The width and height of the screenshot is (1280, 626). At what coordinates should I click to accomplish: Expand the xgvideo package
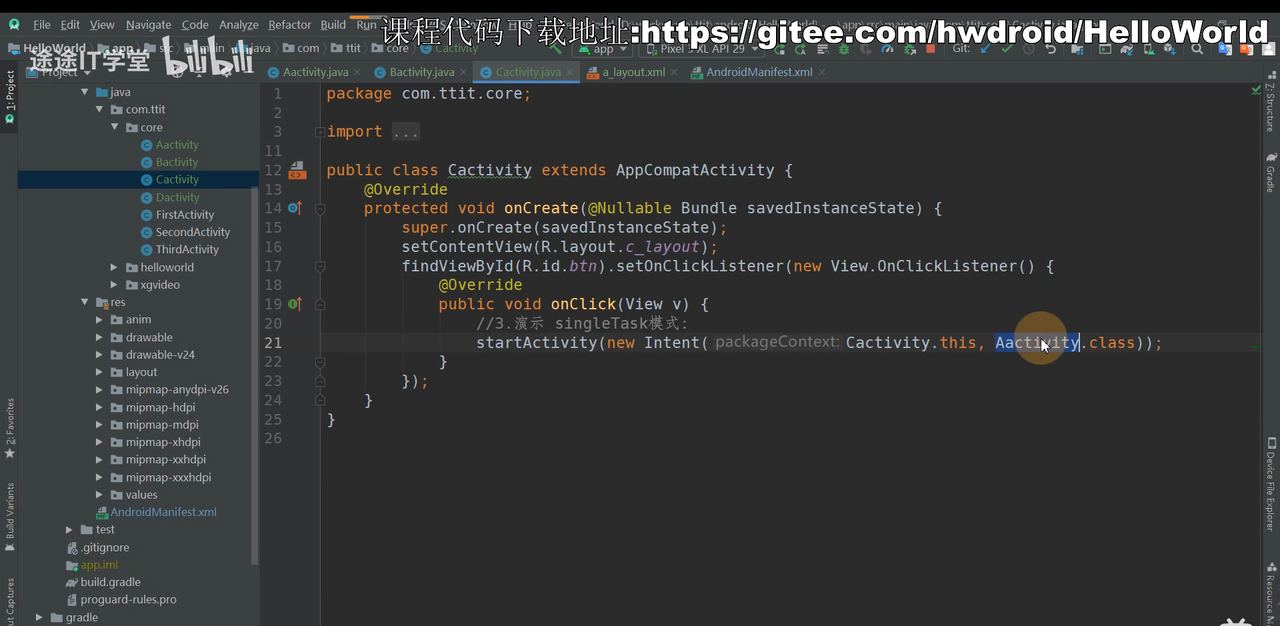(115, 285)
